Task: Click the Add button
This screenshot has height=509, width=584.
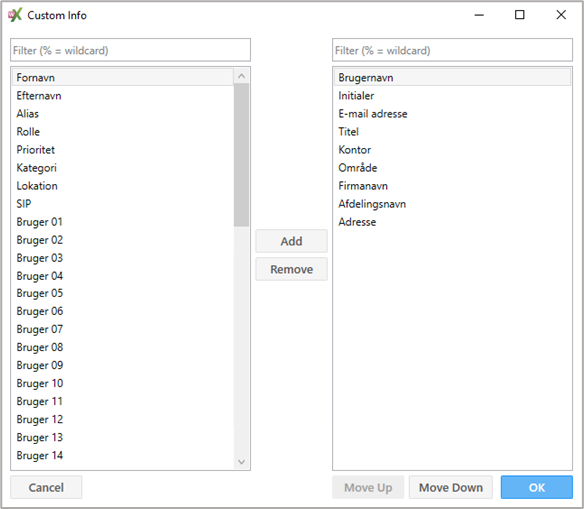Action: click(291, 241)
